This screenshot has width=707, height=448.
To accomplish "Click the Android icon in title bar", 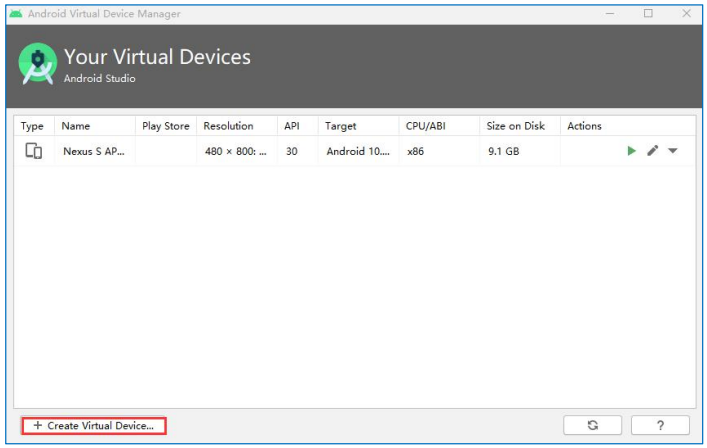I will pos(16,14).
